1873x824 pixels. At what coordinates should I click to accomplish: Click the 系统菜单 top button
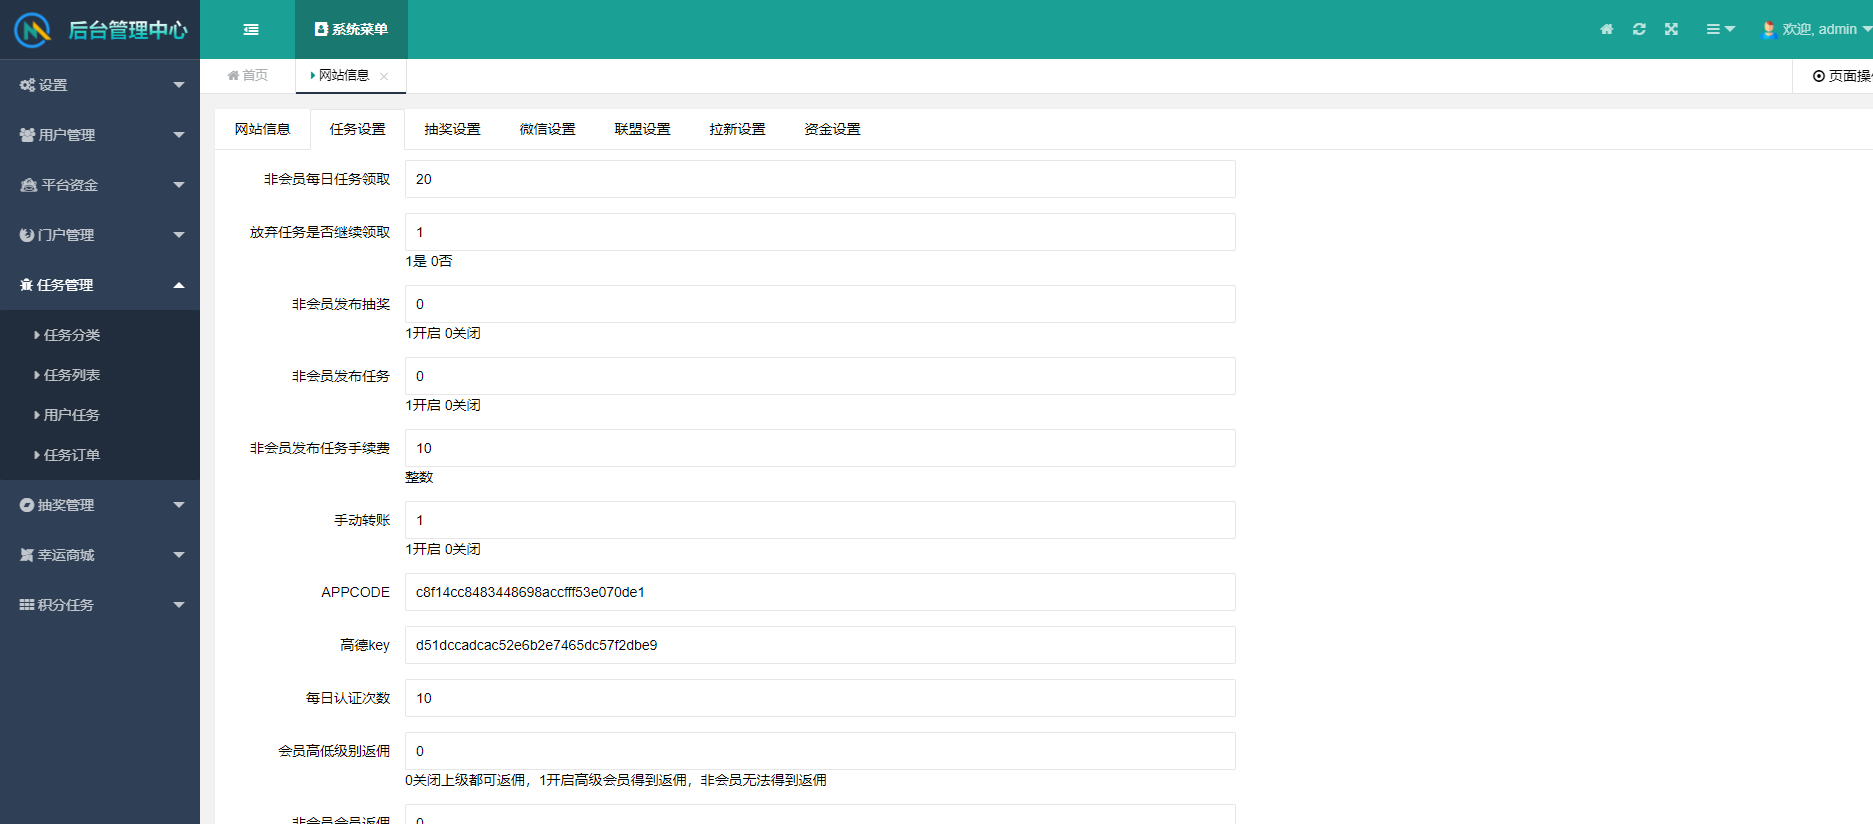click(x=351, y=30)
